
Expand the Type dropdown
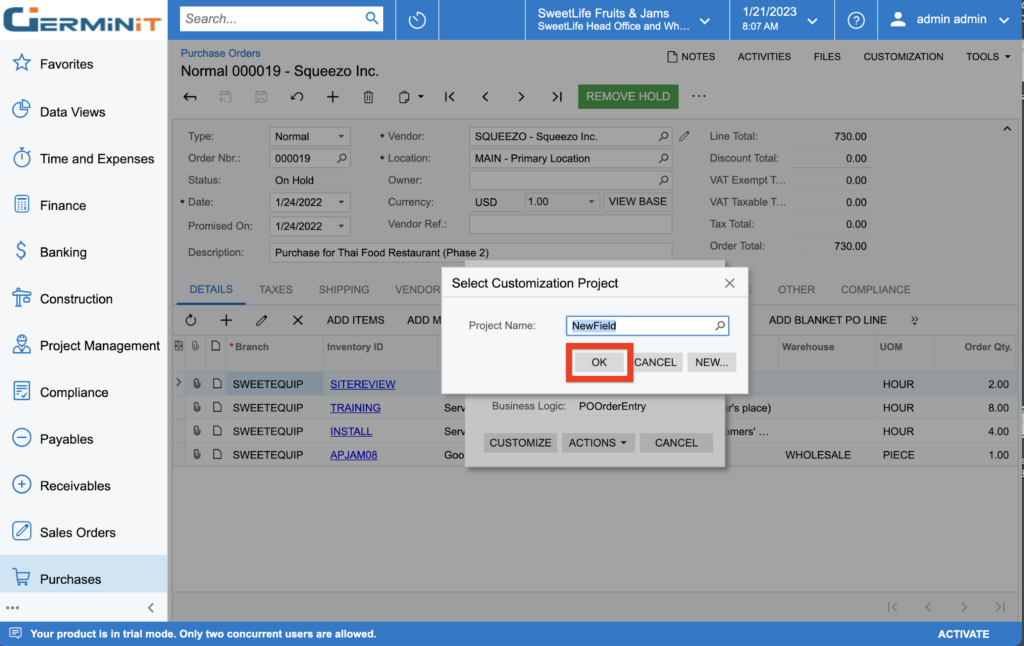(x=341, y=136)
